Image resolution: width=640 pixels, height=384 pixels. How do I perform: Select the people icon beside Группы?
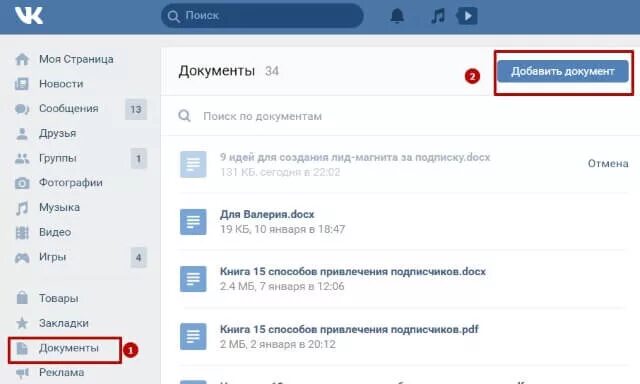pyautogui.click(x=22, y=158)
